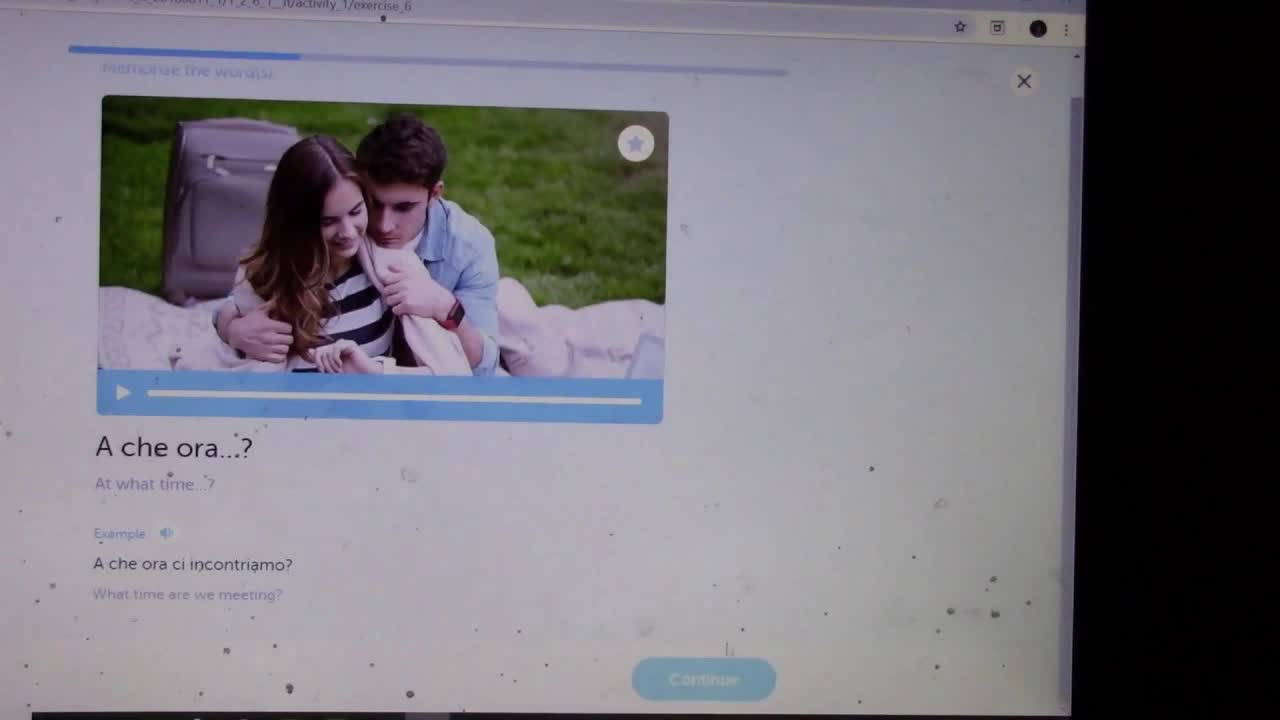
Task: Open the Chrome three-dot menu
Action: 1066,30
